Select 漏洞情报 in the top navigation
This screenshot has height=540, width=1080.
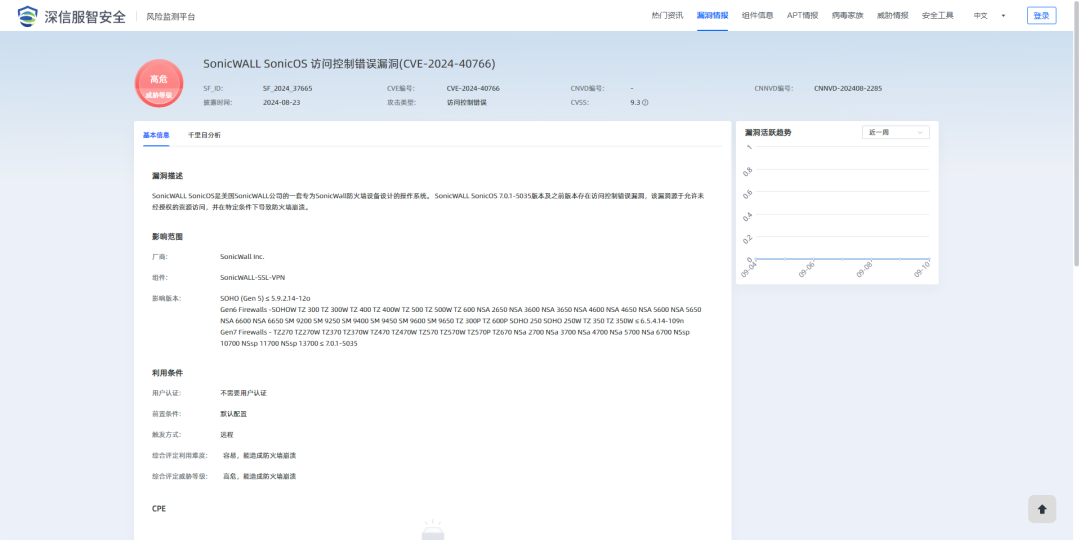point(712,15)
